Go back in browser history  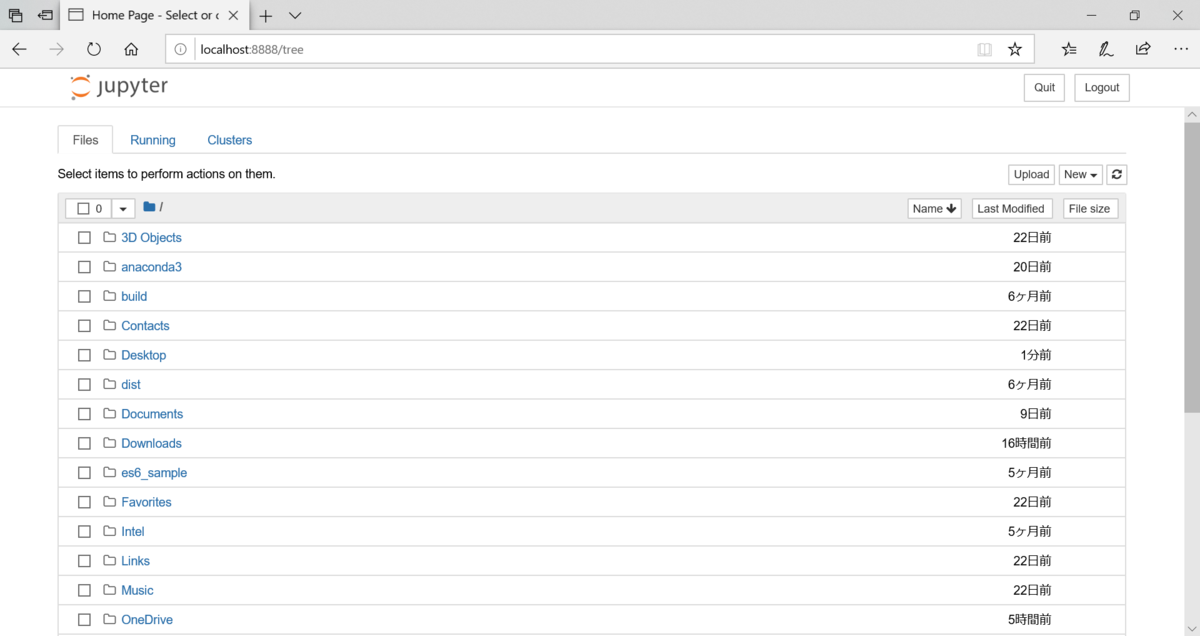(20, 49)
